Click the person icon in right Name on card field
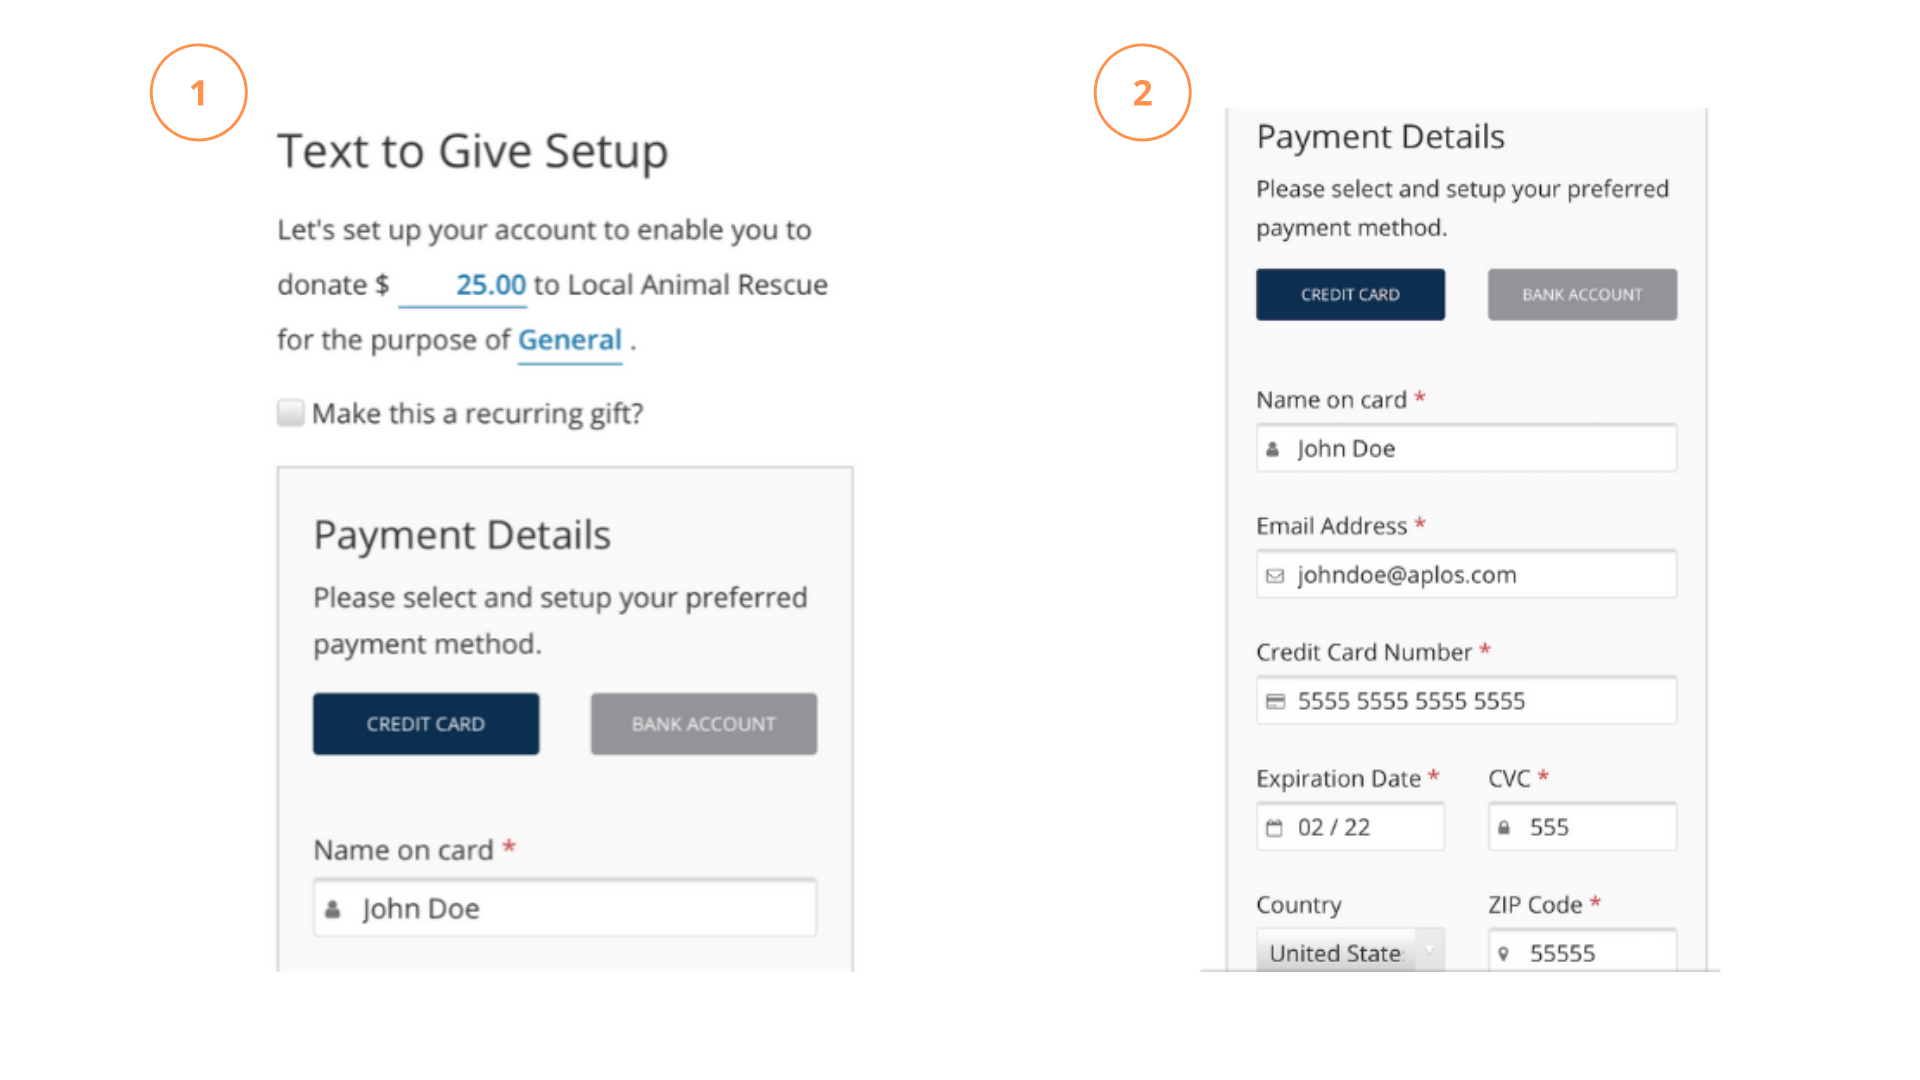Screen dimensions: 1920x1080 point(1272,449)
